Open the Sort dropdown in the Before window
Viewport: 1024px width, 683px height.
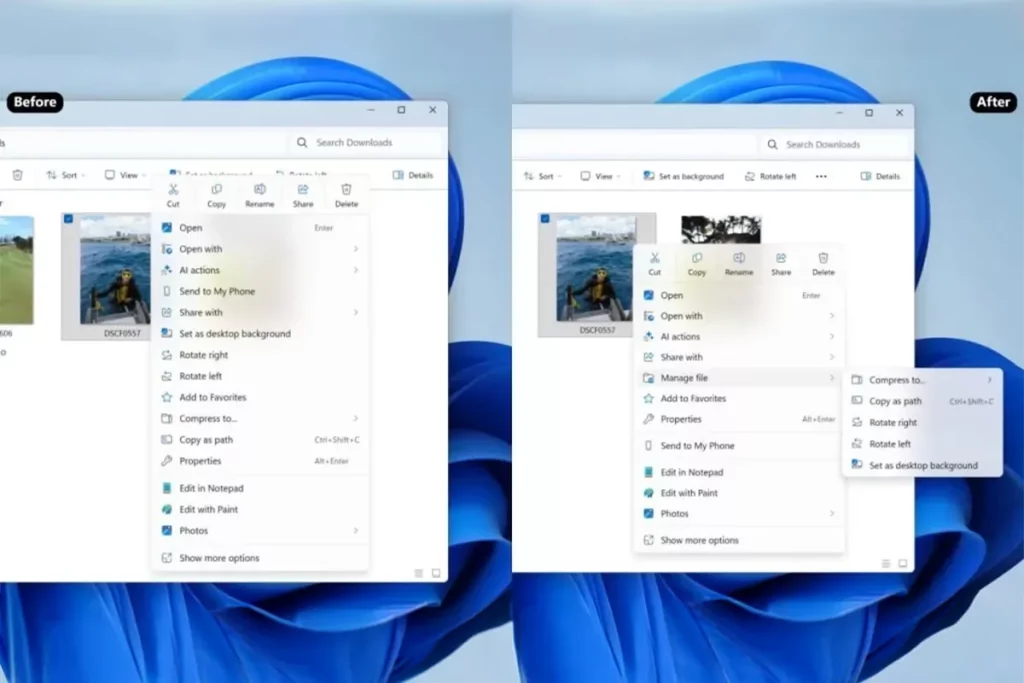66,175
